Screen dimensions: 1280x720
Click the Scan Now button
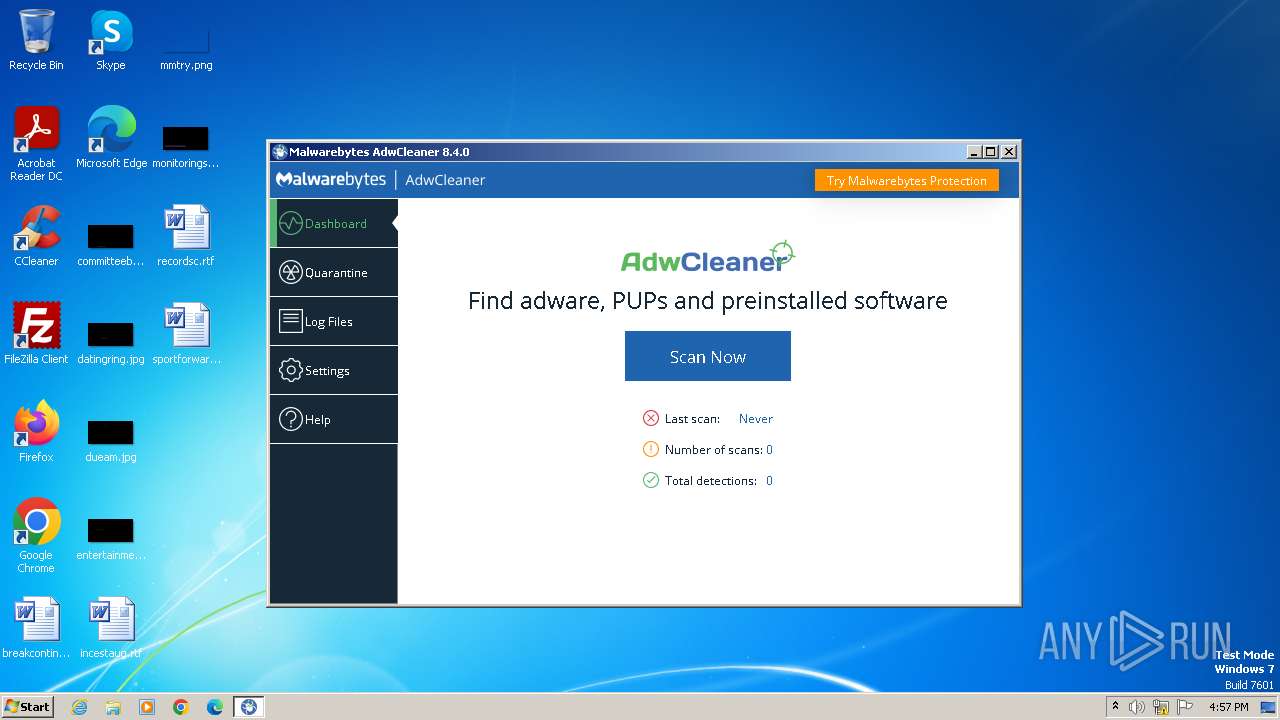pyautogui.click(x=708, y=356)
